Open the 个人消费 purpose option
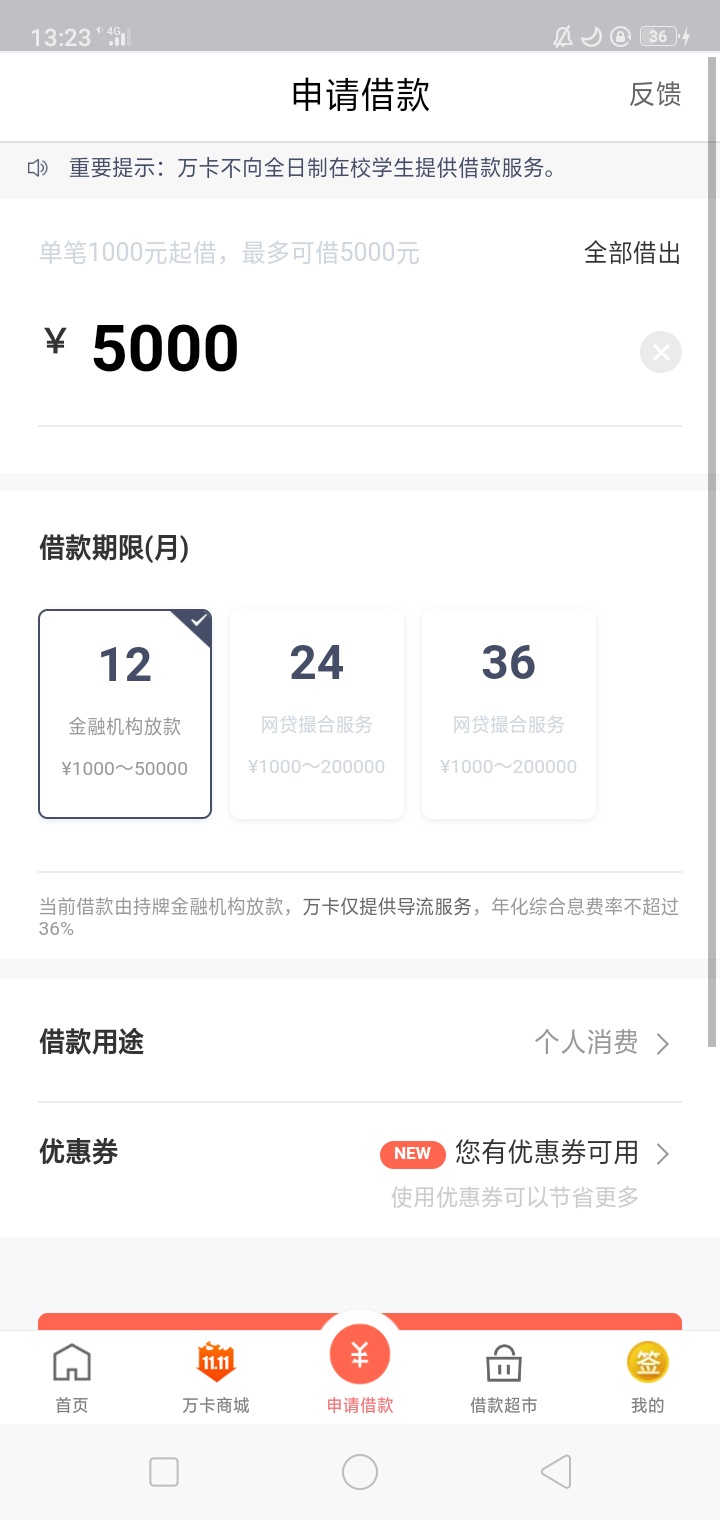 coord(586,1043)
